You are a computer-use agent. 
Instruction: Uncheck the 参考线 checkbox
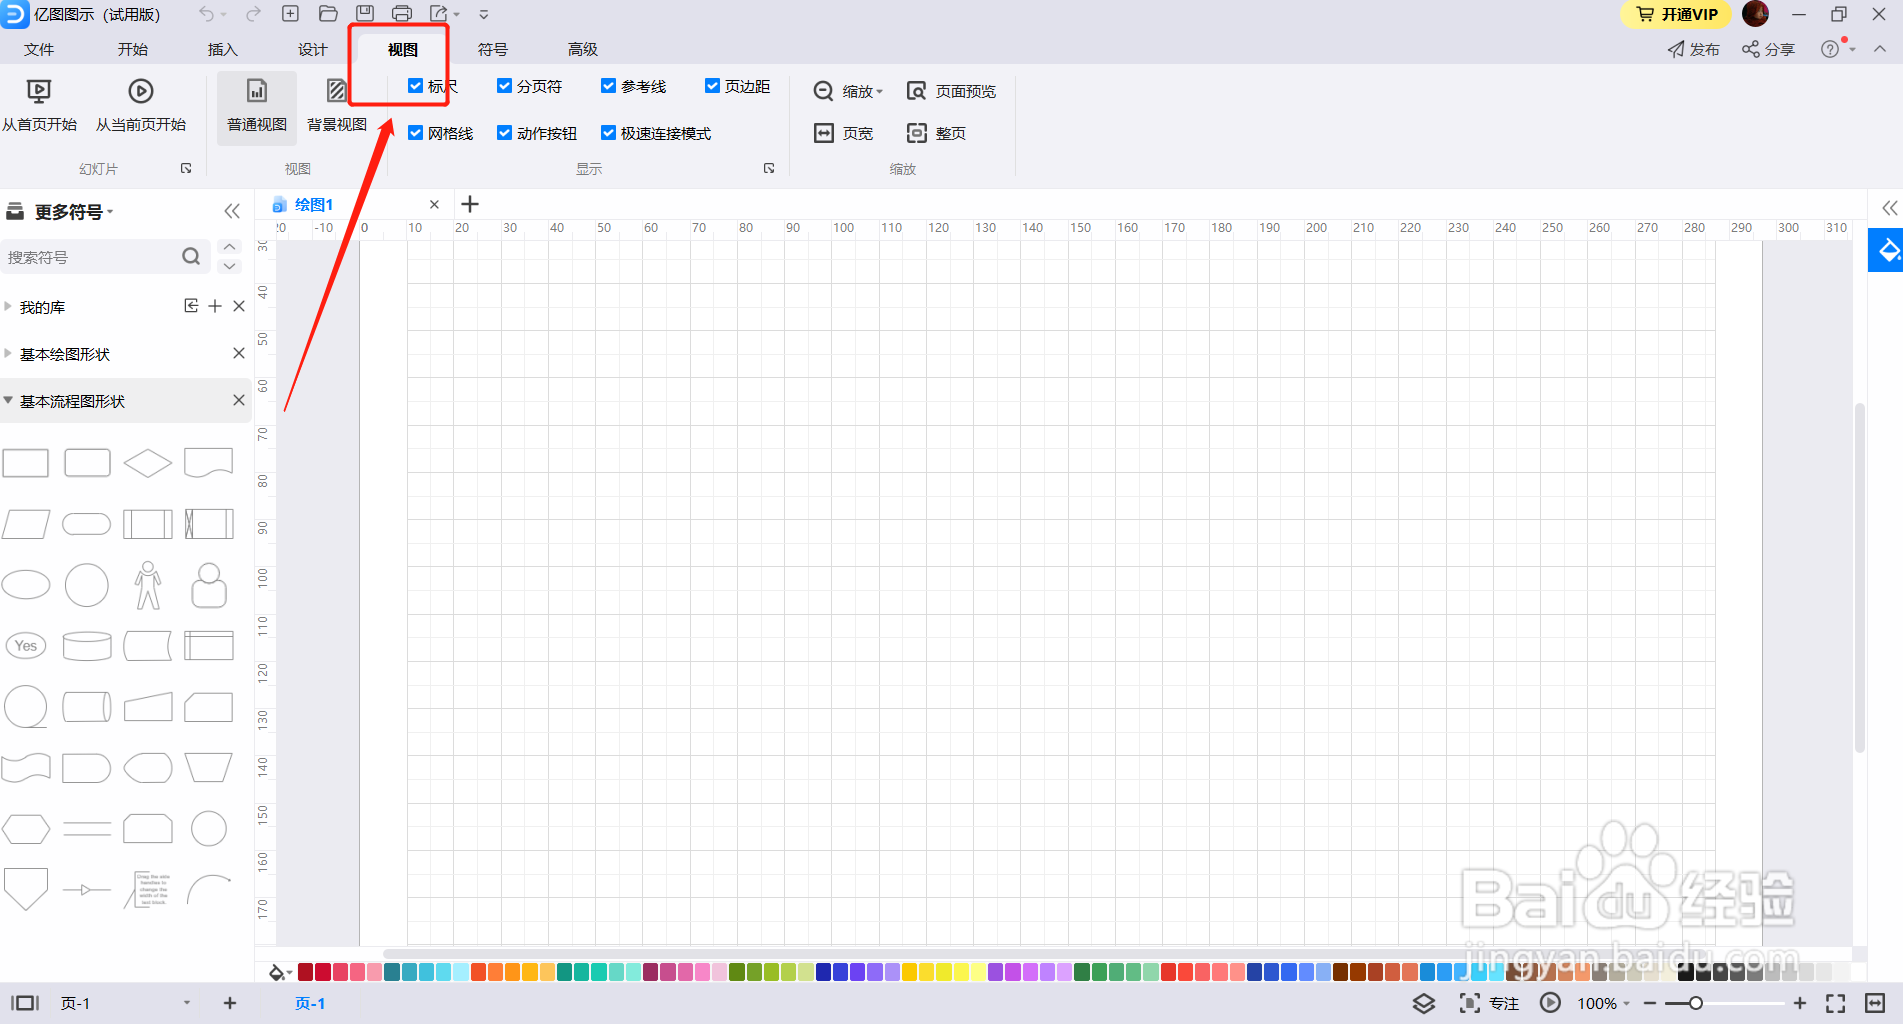608,86
